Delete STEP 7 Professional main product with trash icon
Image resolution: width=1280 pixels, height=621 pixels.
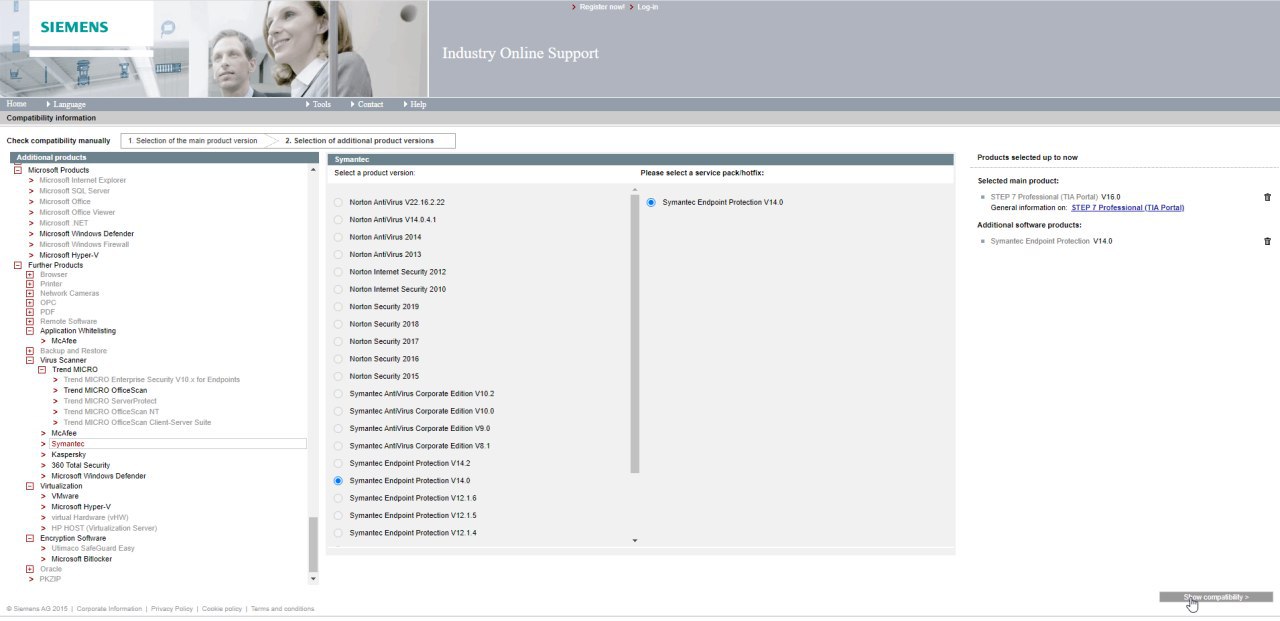1267,197
